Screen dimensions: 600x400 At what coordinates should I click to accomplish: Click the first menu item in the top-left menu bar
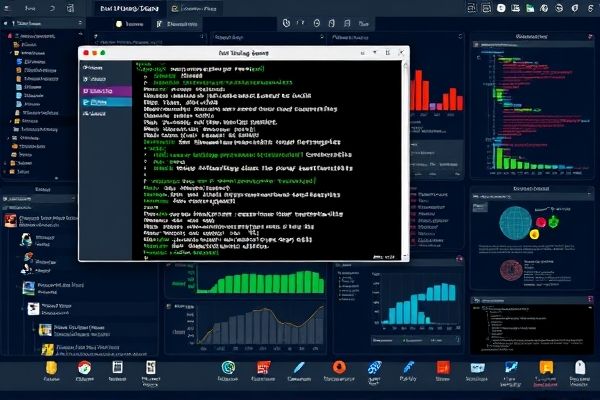[x=28, y=7]
